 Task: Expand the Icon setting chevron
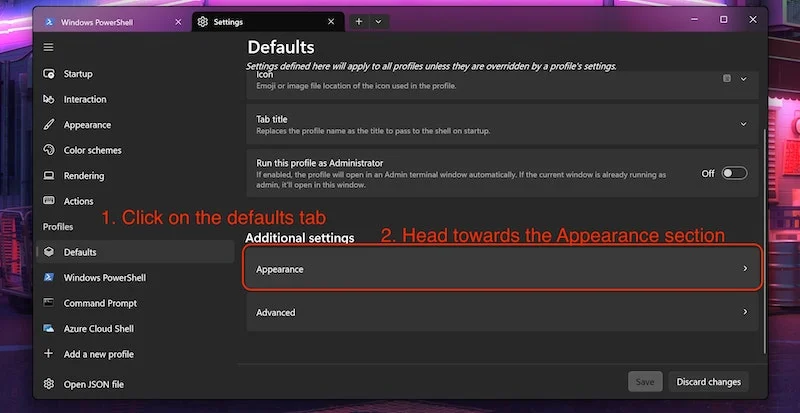click(743, 79)
